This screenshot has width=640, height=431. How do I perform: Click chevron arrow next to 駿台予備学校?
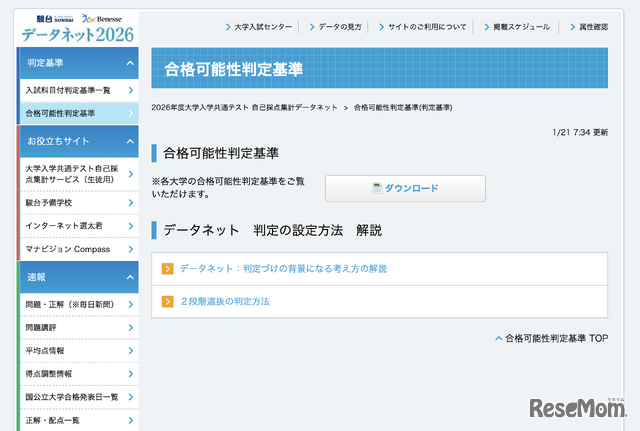coord(131,203)
